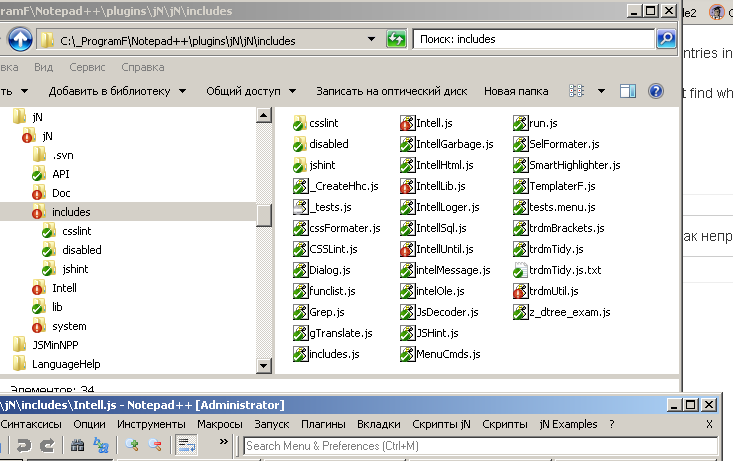This screenshot has height=461, width=733.
Task: Open the Справка menu in Explorer
Action: pos(143,67)
